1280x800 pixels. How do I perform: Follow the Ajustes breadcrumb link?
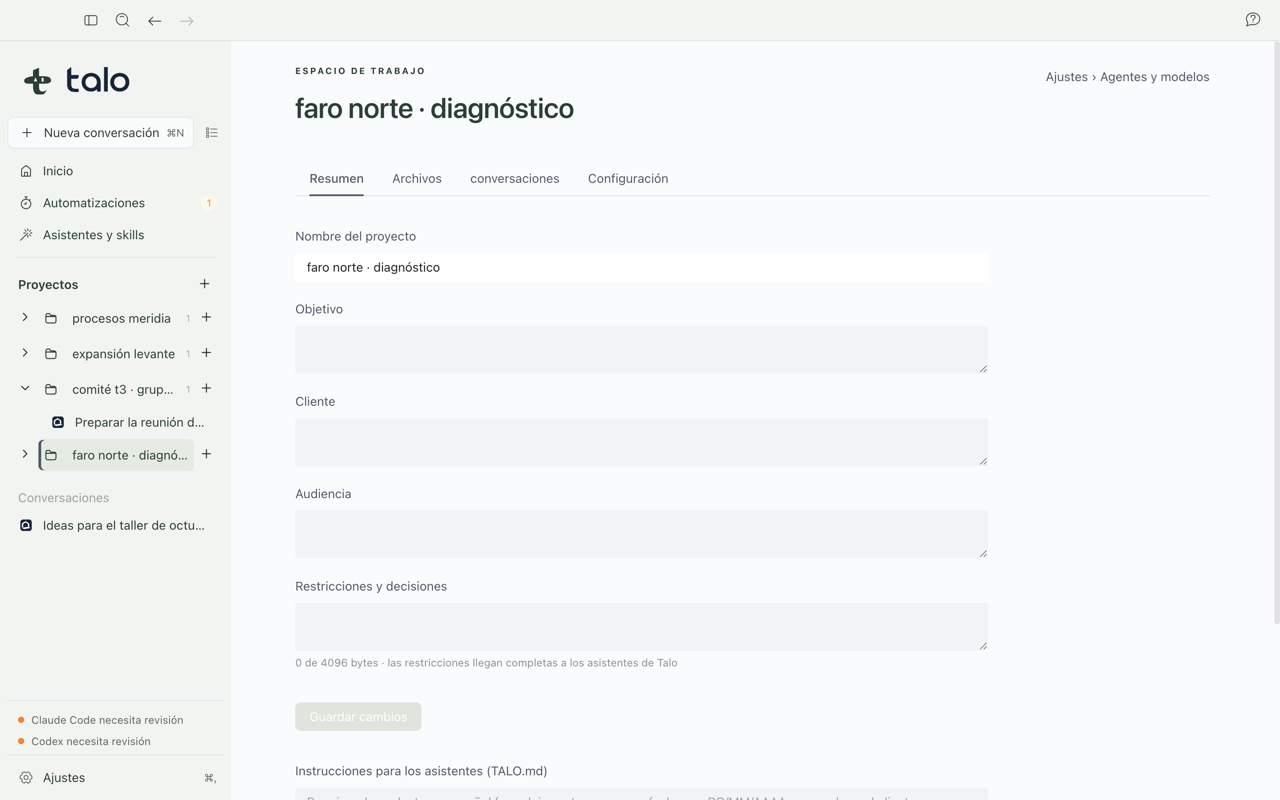1067,77
